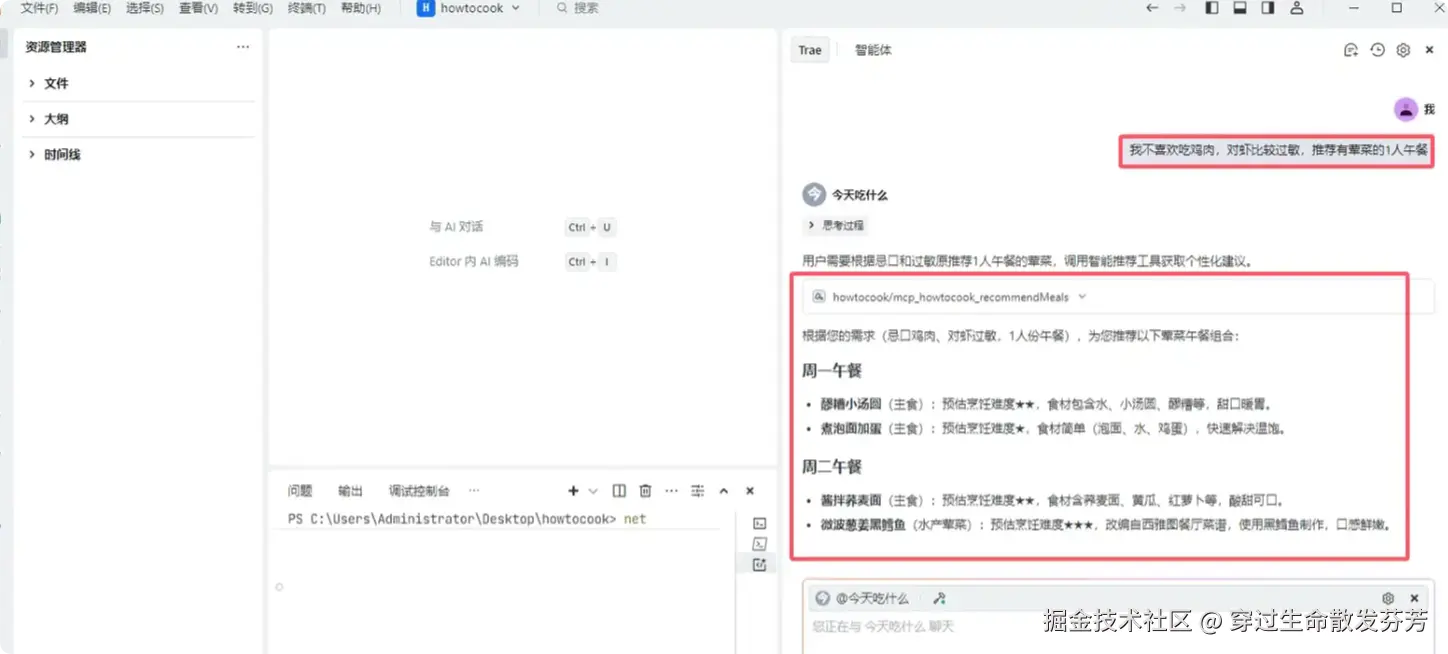
Task: Split the terminal using the split icon
Action: [x=618, y=490]
